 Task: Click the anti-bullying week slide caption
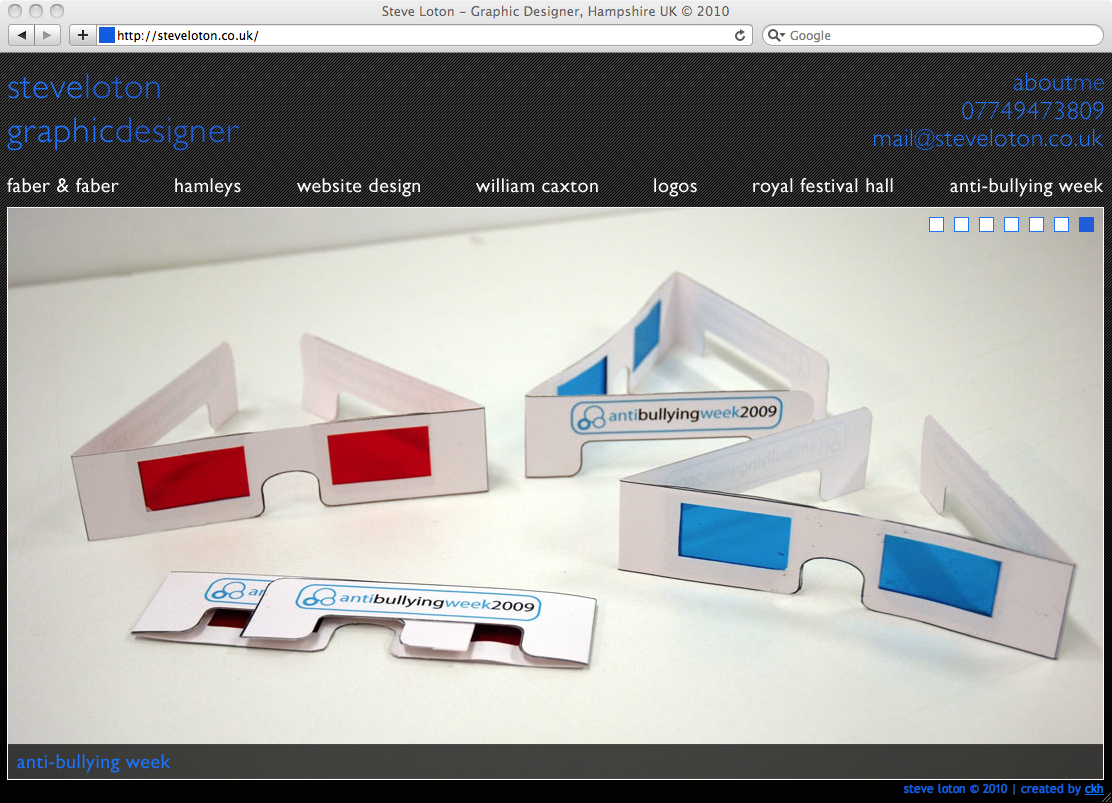click(x=94, y=762)
